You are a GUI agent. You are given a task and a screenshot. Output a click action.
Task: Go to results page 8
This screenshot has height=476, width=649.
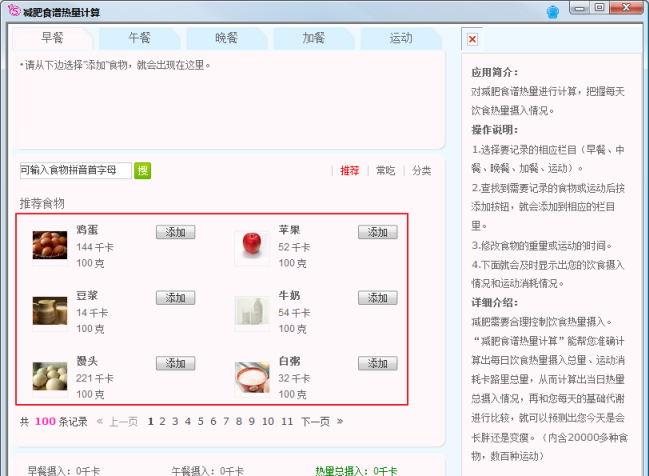pos(239,421)
